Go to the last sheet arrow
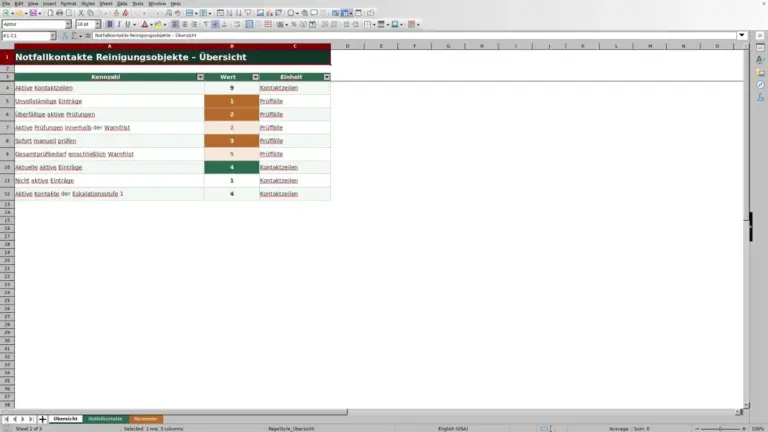The width and height of the screenshot is (768, 432). coord(31,419)
